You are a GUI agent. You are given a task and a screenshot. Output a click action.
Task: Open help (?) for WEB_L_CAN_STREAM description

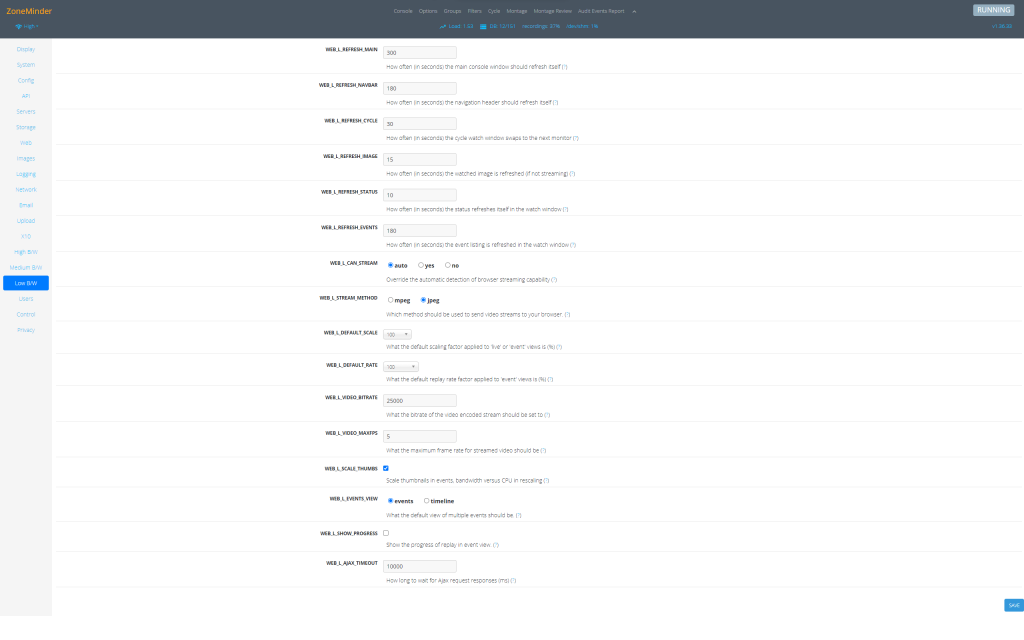point(554,280)
